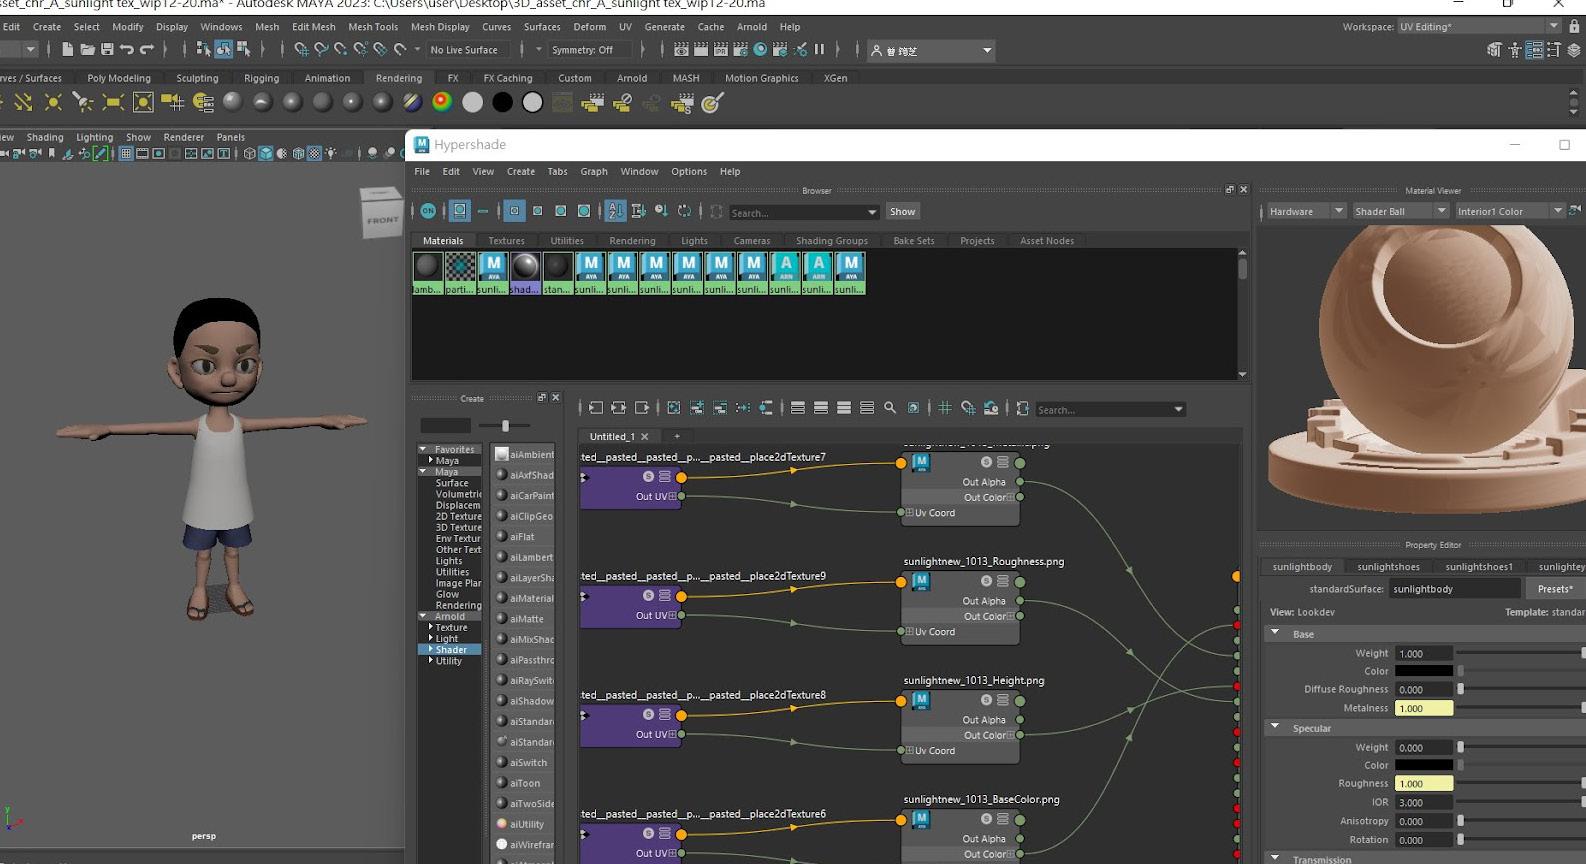Viewport: 1586px width, 864px height.
Task: Click the magnifier icon in node editor toolbar
Action: [890, 408]
